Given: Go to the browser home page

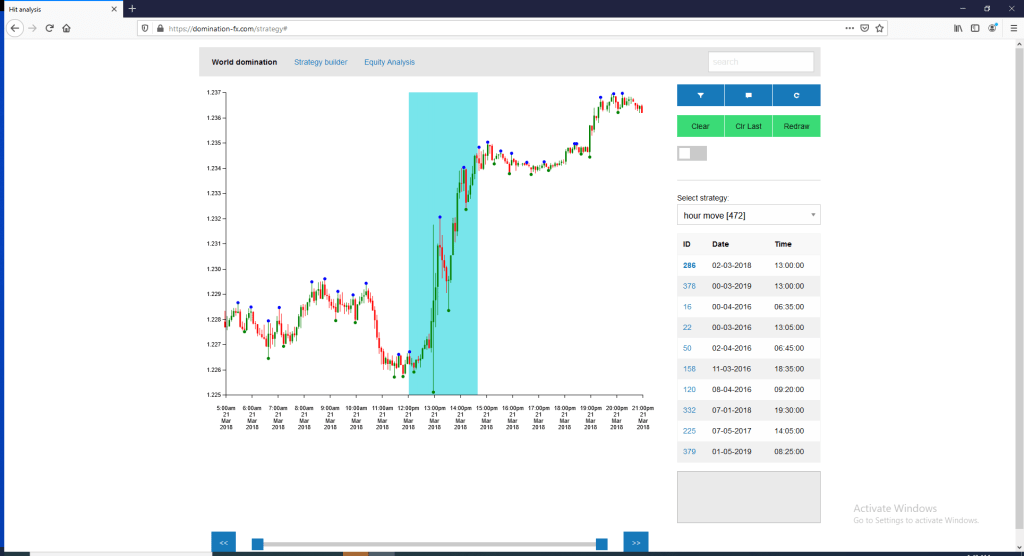Looking at the screenshot, I should [66, 28].
